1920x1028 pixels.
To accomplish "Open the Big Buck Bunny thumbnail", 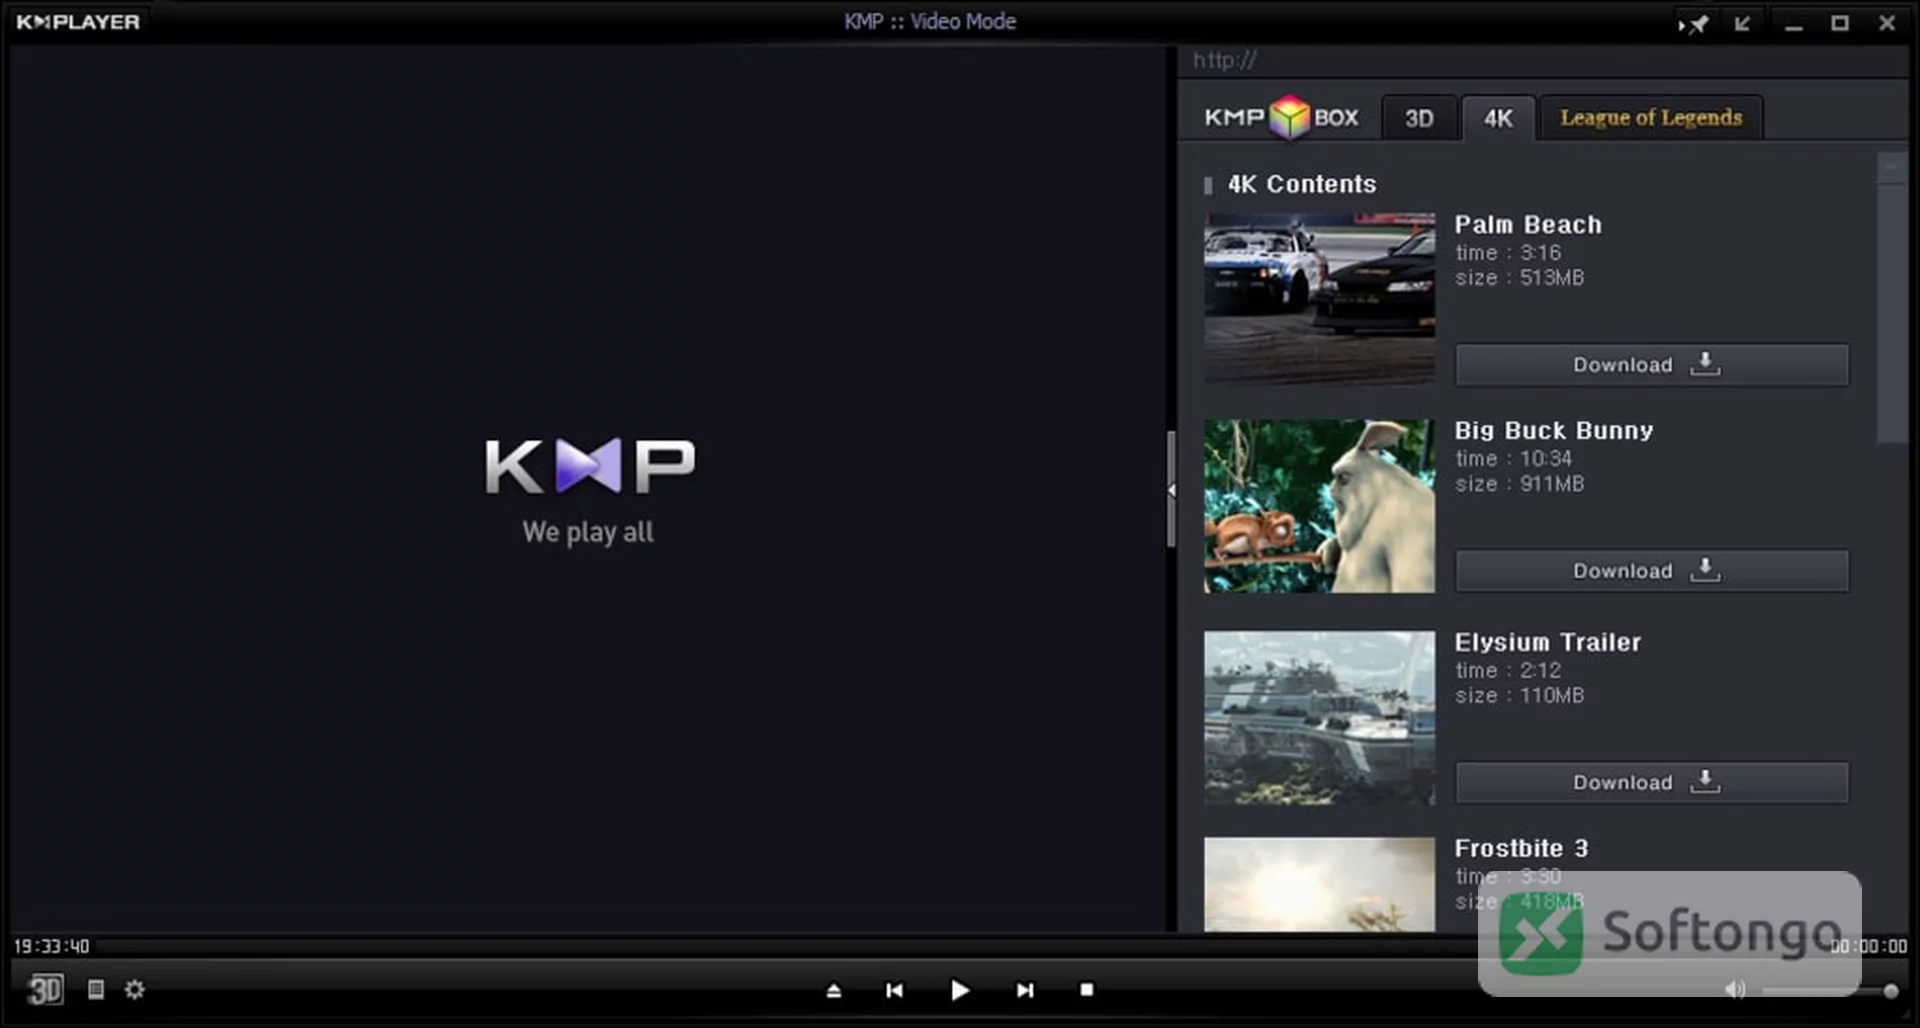I will coord(1320,506).
